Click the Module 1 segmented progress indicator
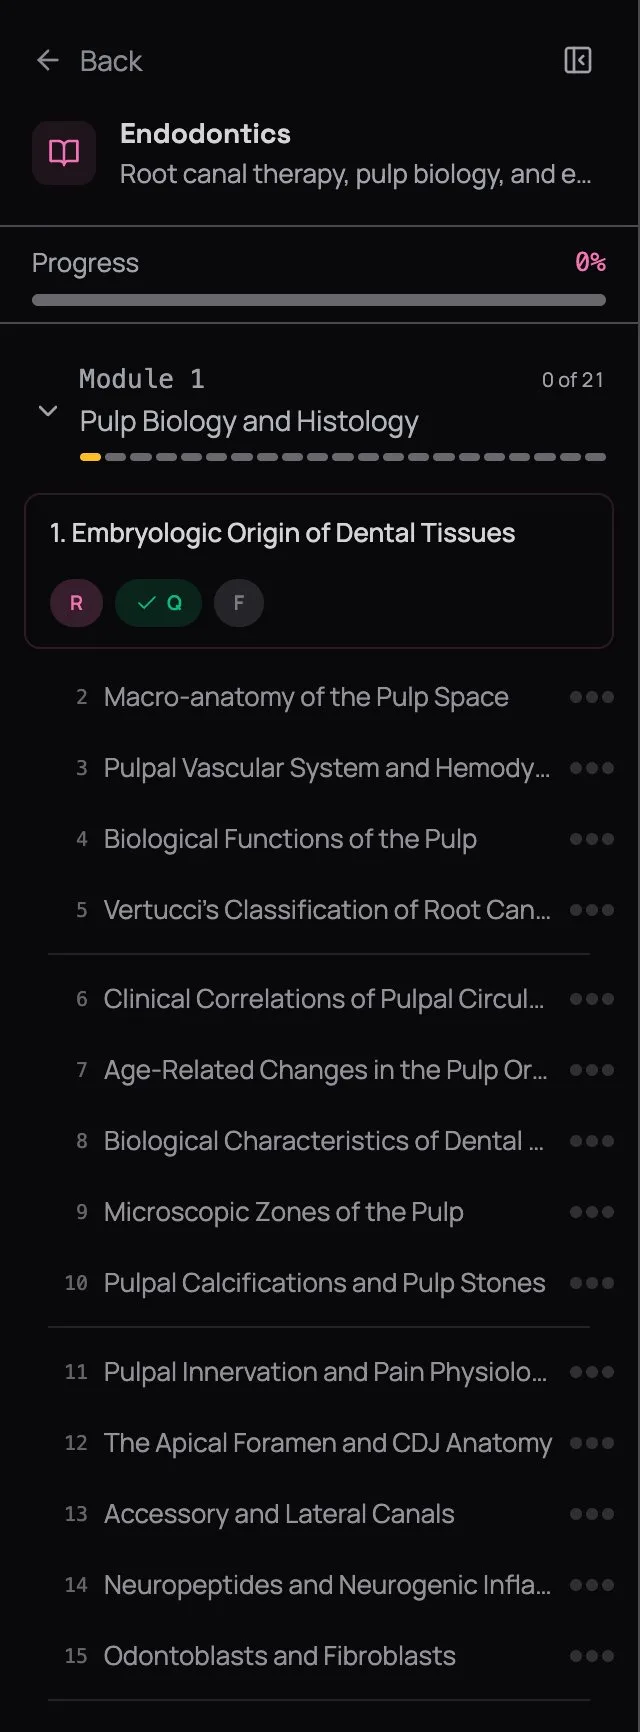The width and height of the screenshot is (640, 1732). coord(343,457)
